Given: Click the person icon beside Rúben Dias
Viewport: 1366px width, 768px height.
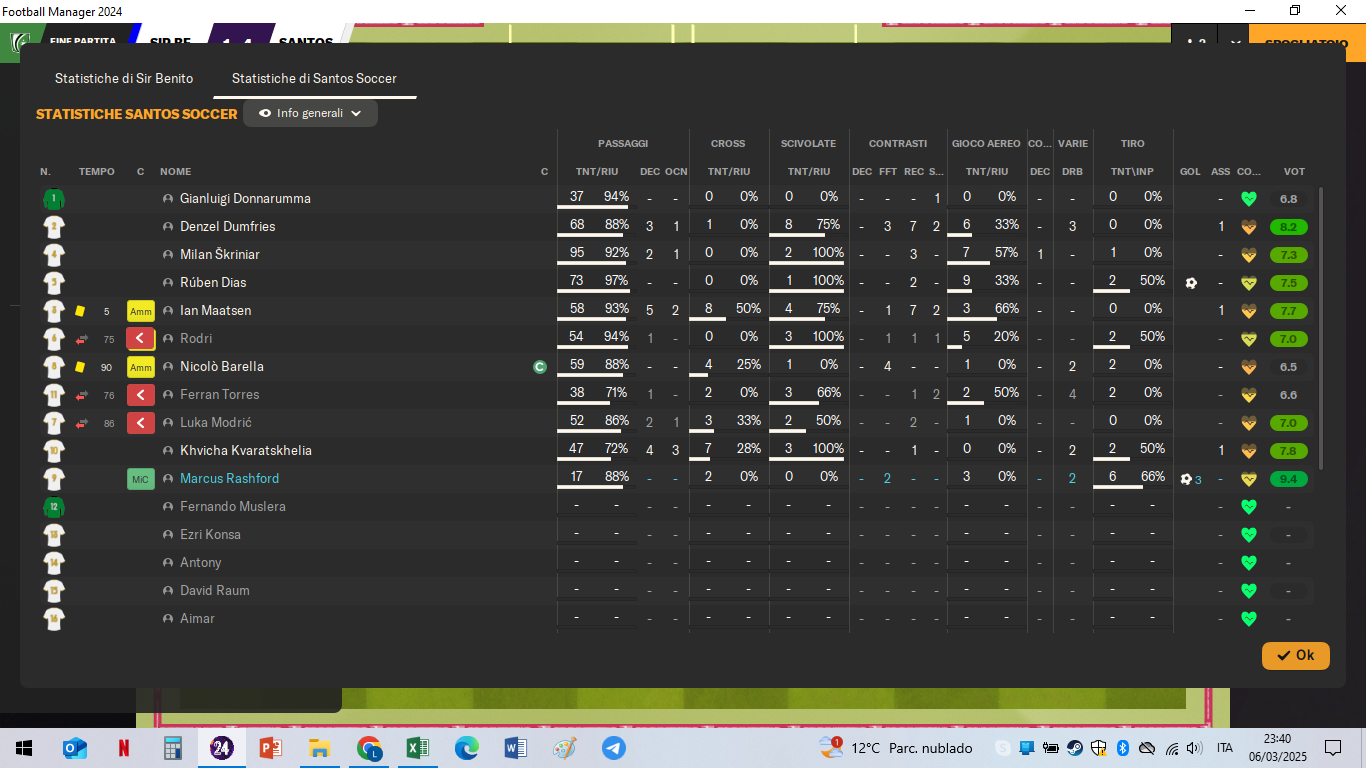Looking at the screenshot, I should coord(168,283).
